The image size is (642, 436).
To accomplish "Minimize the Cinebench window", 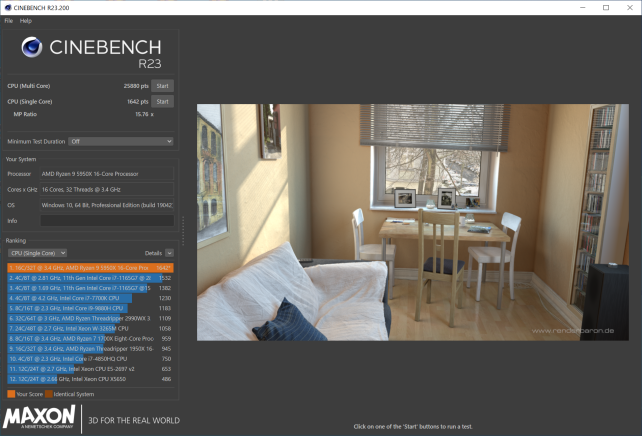I will (x=583, y=7).
